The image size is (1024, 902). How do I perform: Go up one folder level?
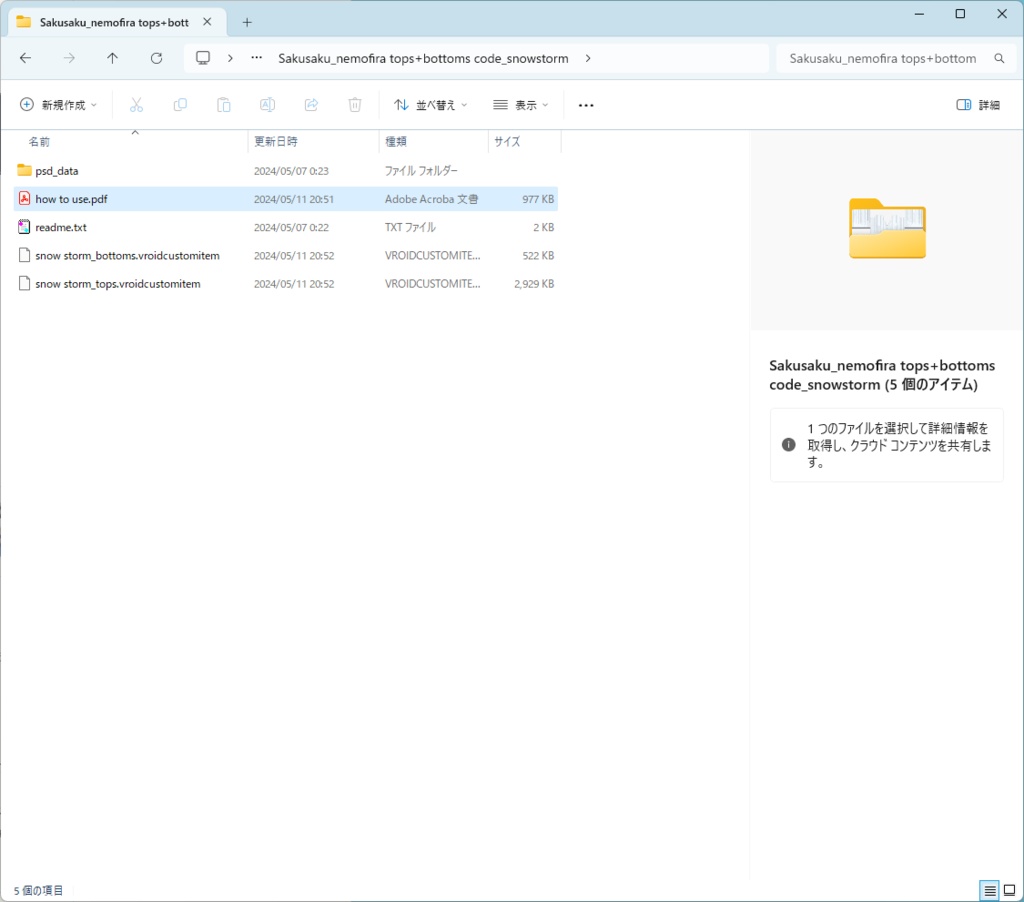[x=112, y=58]
